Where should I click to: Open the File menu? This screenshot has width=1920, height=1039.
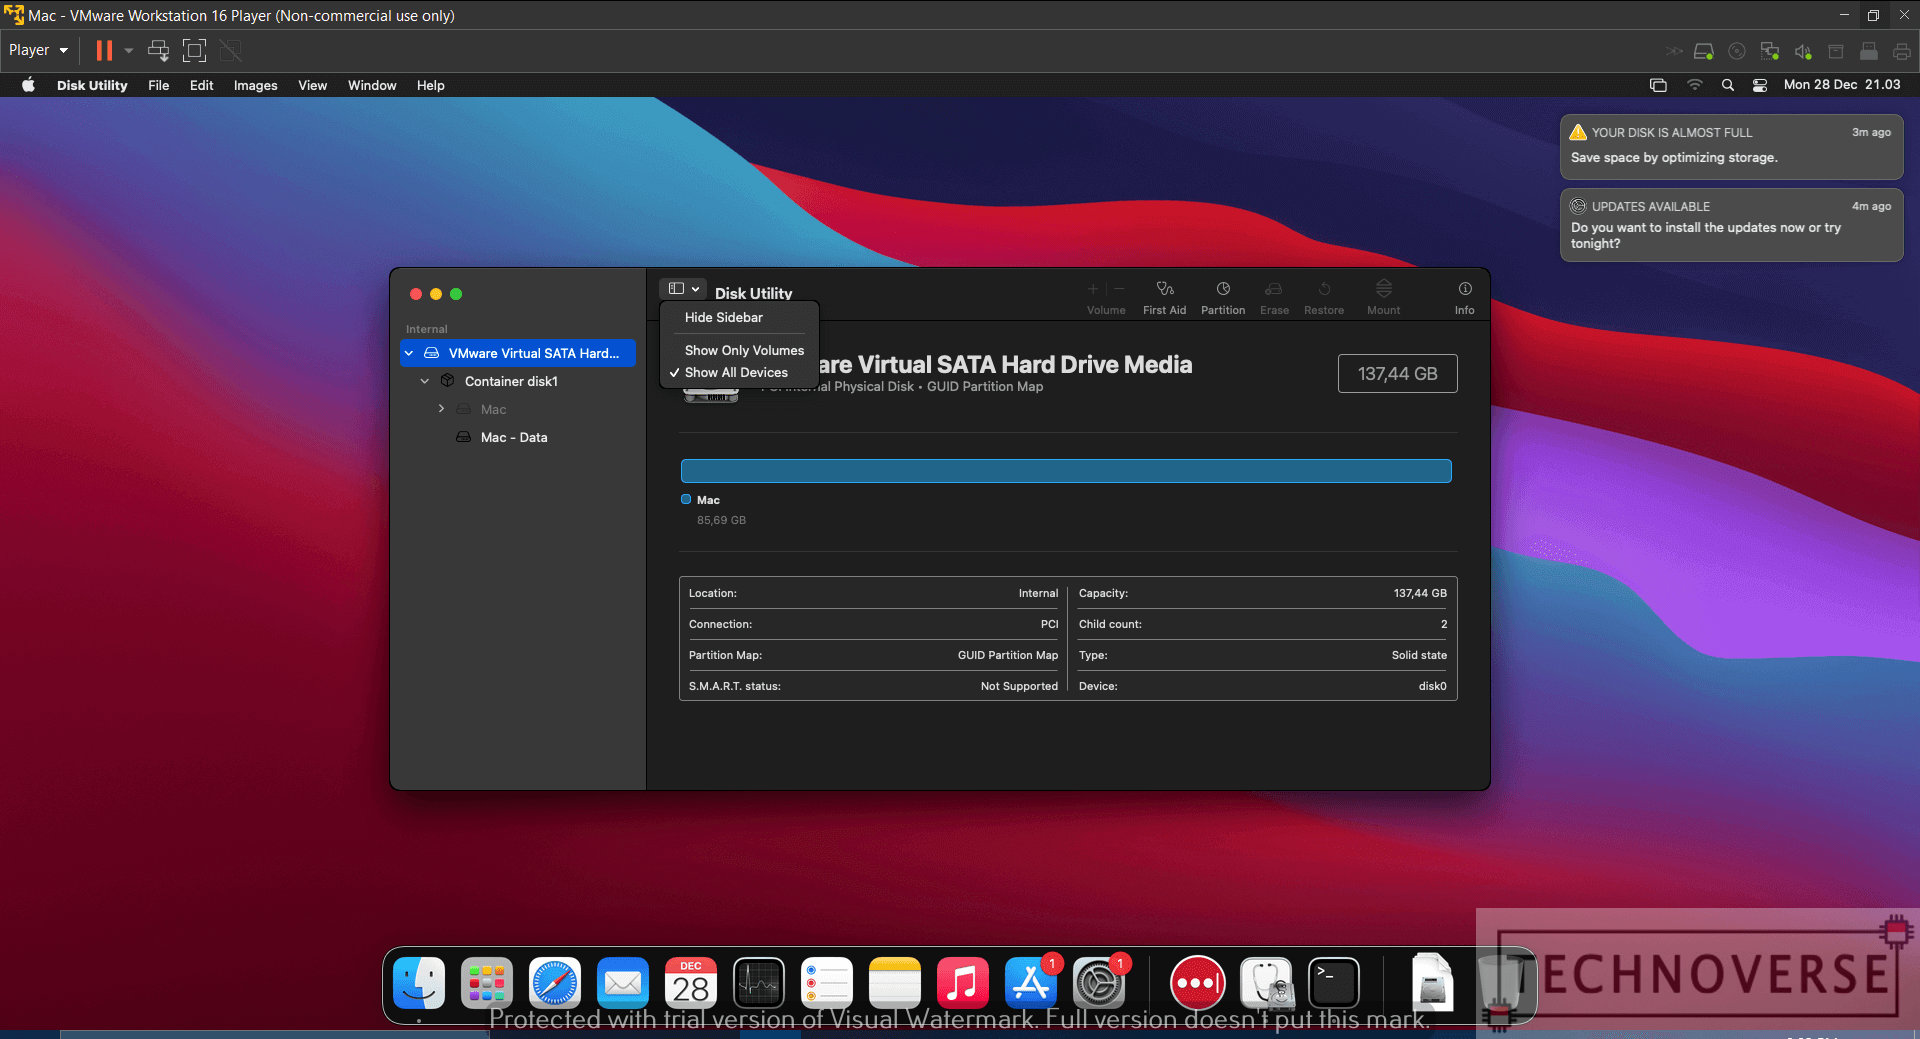click(x=158, y=85)
